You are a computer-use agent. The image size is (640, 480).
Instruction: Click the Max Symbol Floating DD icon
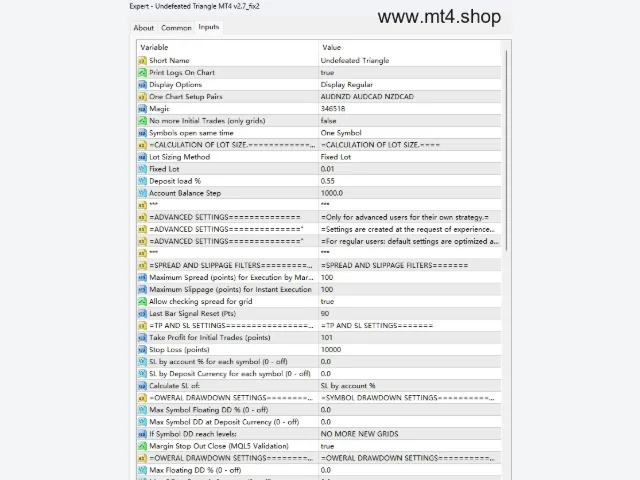tap(142, 410)
